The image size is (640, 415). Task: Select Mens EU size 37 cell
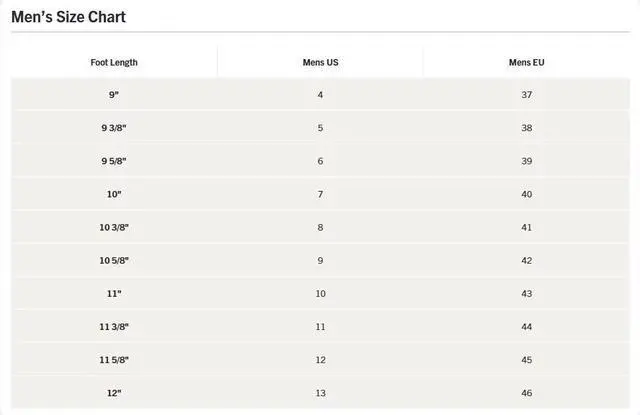pyautogui.click(x=526, y=95)
